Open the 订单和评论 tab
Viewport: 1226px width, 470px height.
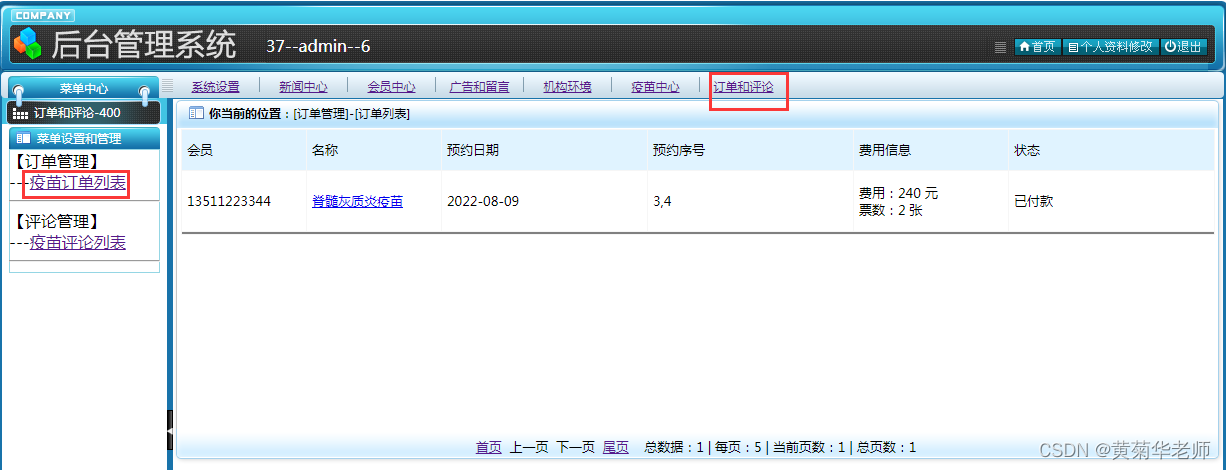coord(743,87)
